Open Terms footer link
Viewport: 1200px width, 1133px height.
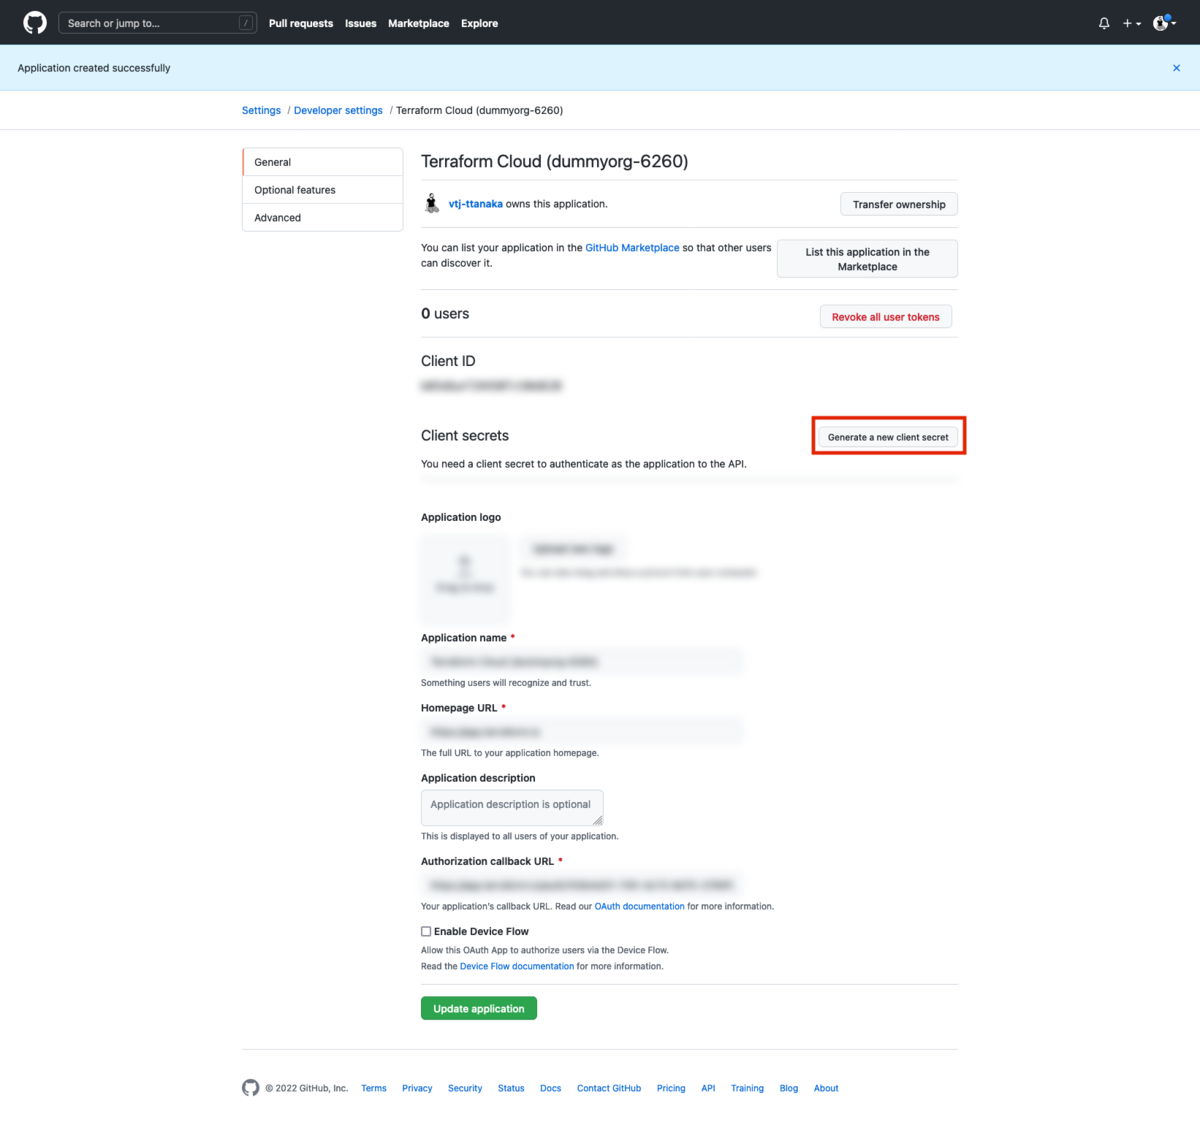374,1088
